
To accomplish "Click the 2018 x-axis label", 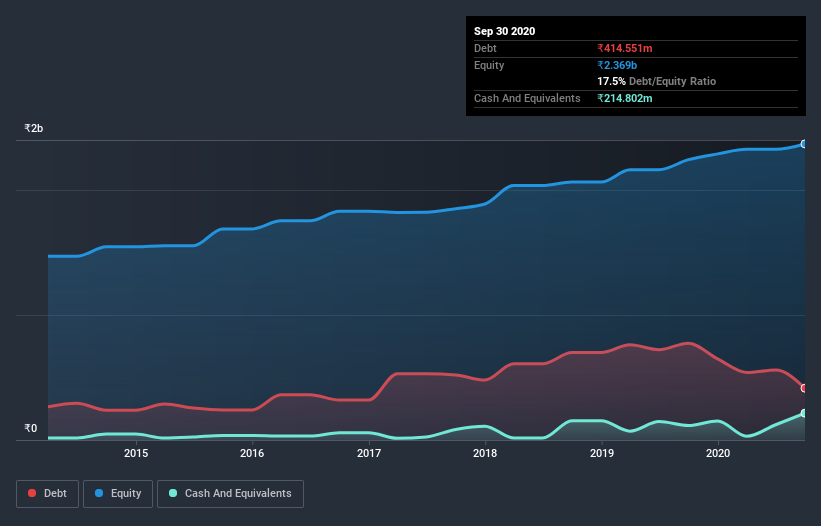I will pos(485,453).
